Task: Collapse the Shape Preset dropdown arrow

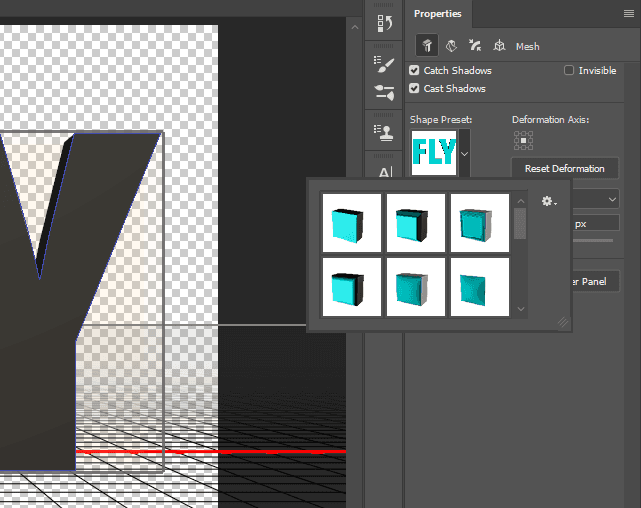Action: (464, 154)
